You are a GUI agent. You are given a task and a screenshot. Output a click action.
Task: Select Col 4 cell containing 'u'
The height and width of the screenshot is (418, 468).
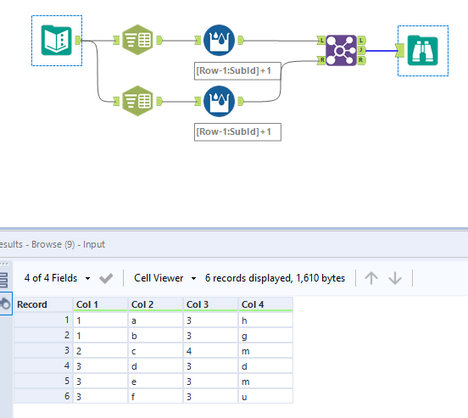265,397
